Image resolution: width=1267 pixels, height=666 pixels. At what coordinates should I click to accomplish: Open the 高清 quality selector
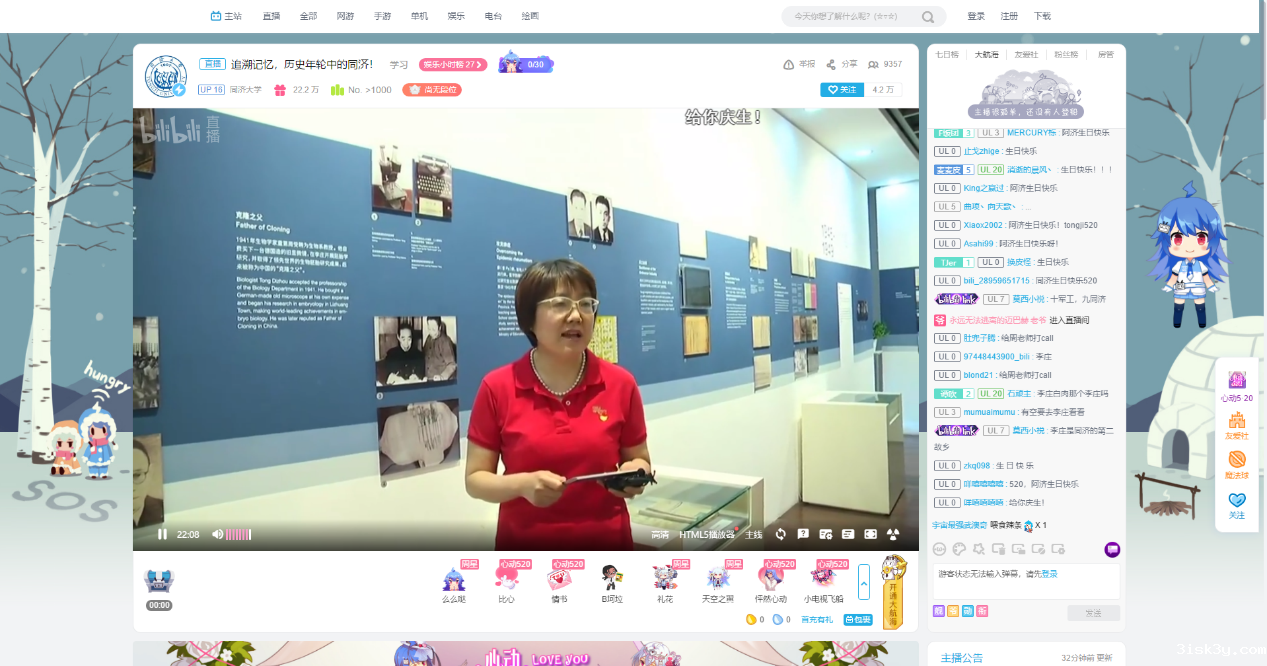click(660, 535)
